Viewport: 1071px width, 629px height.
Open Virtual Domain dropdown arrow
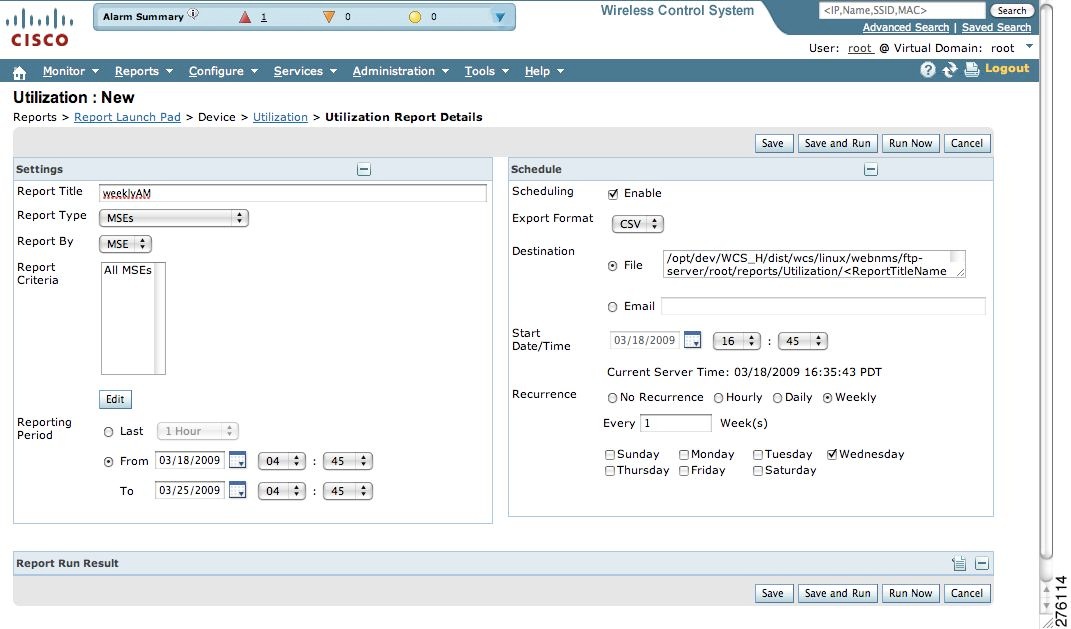(x=1029, y=46)
